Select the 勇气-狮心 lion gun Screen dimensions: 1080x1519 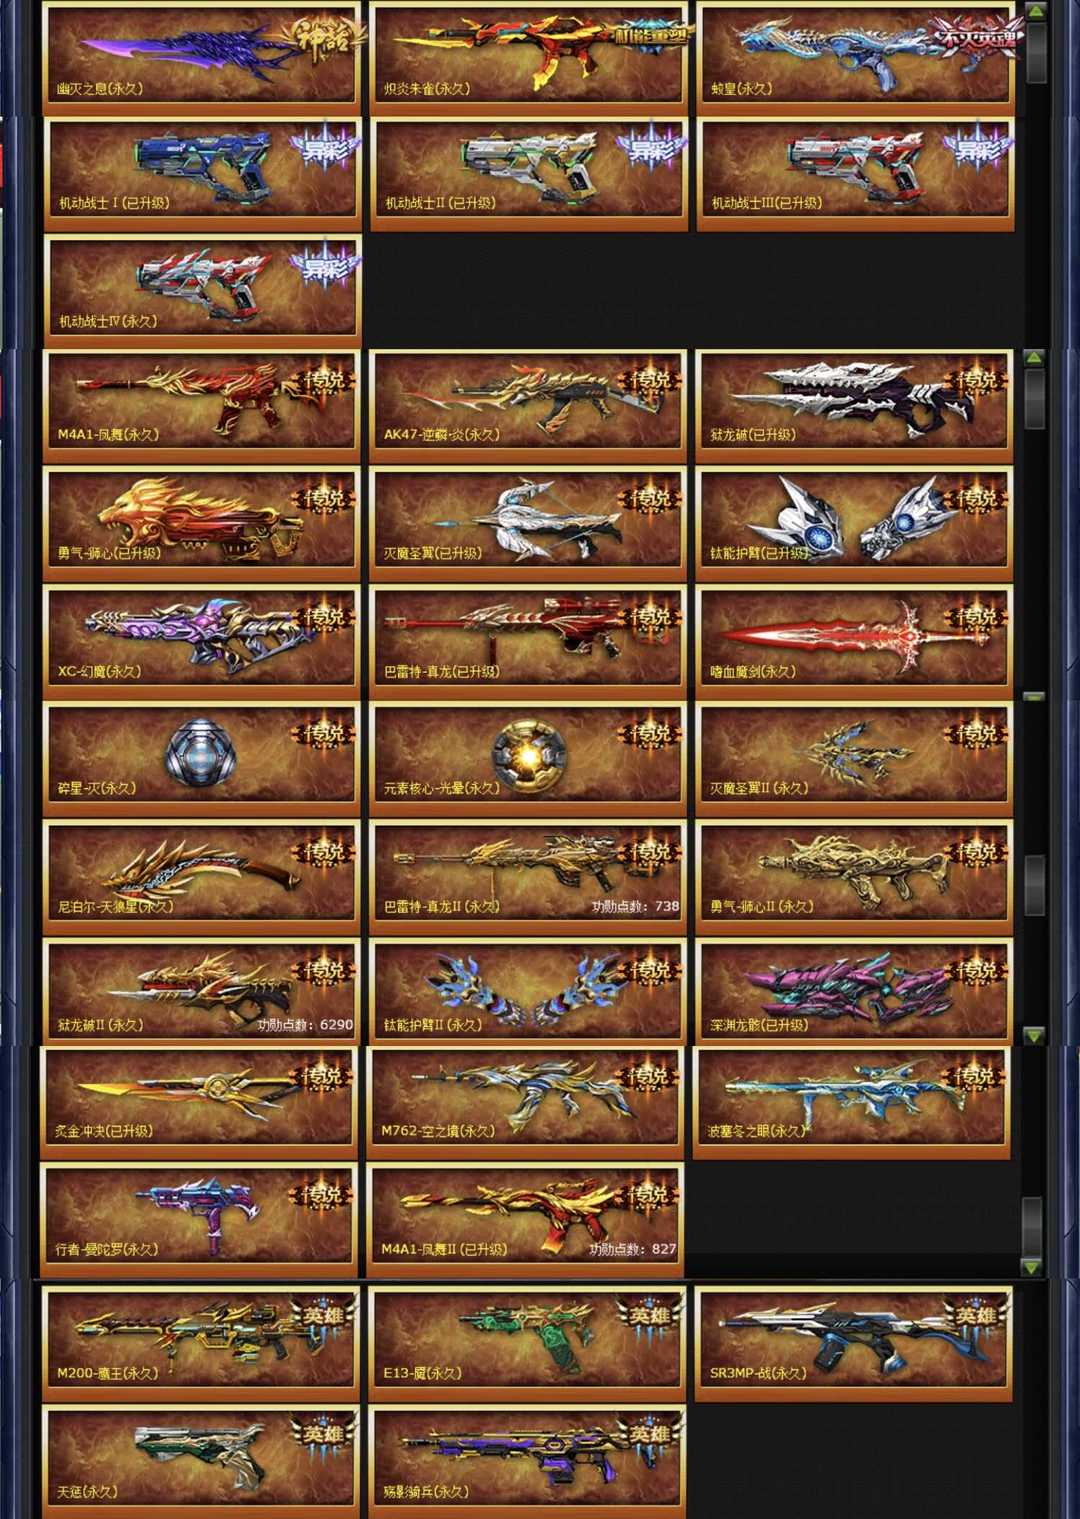point(202,524)
